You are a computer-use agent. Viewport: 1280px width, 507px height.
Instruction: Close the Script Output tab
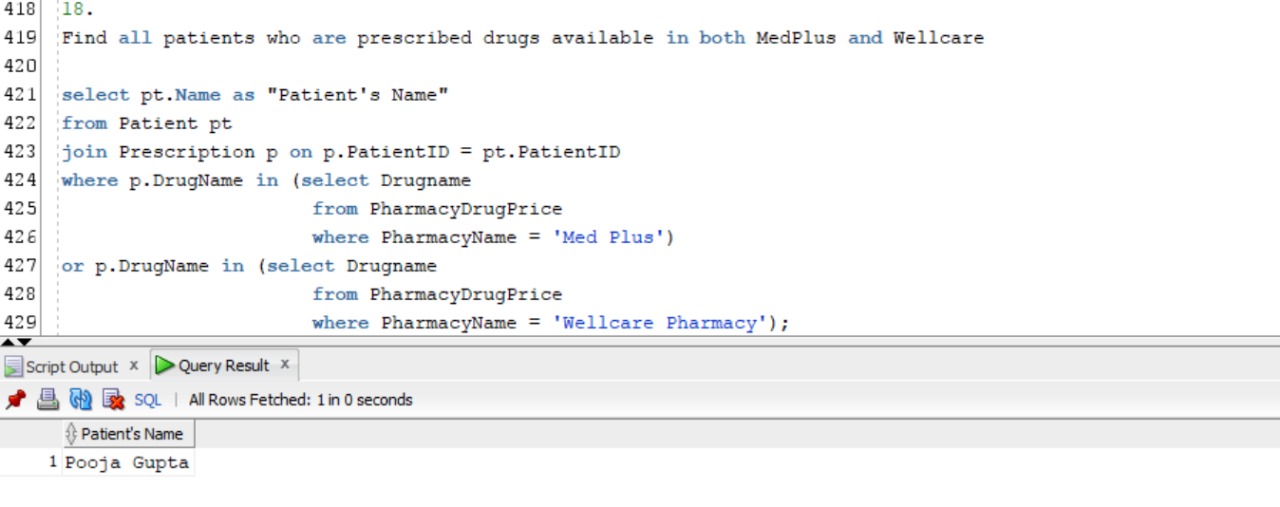tap(133, 365)
